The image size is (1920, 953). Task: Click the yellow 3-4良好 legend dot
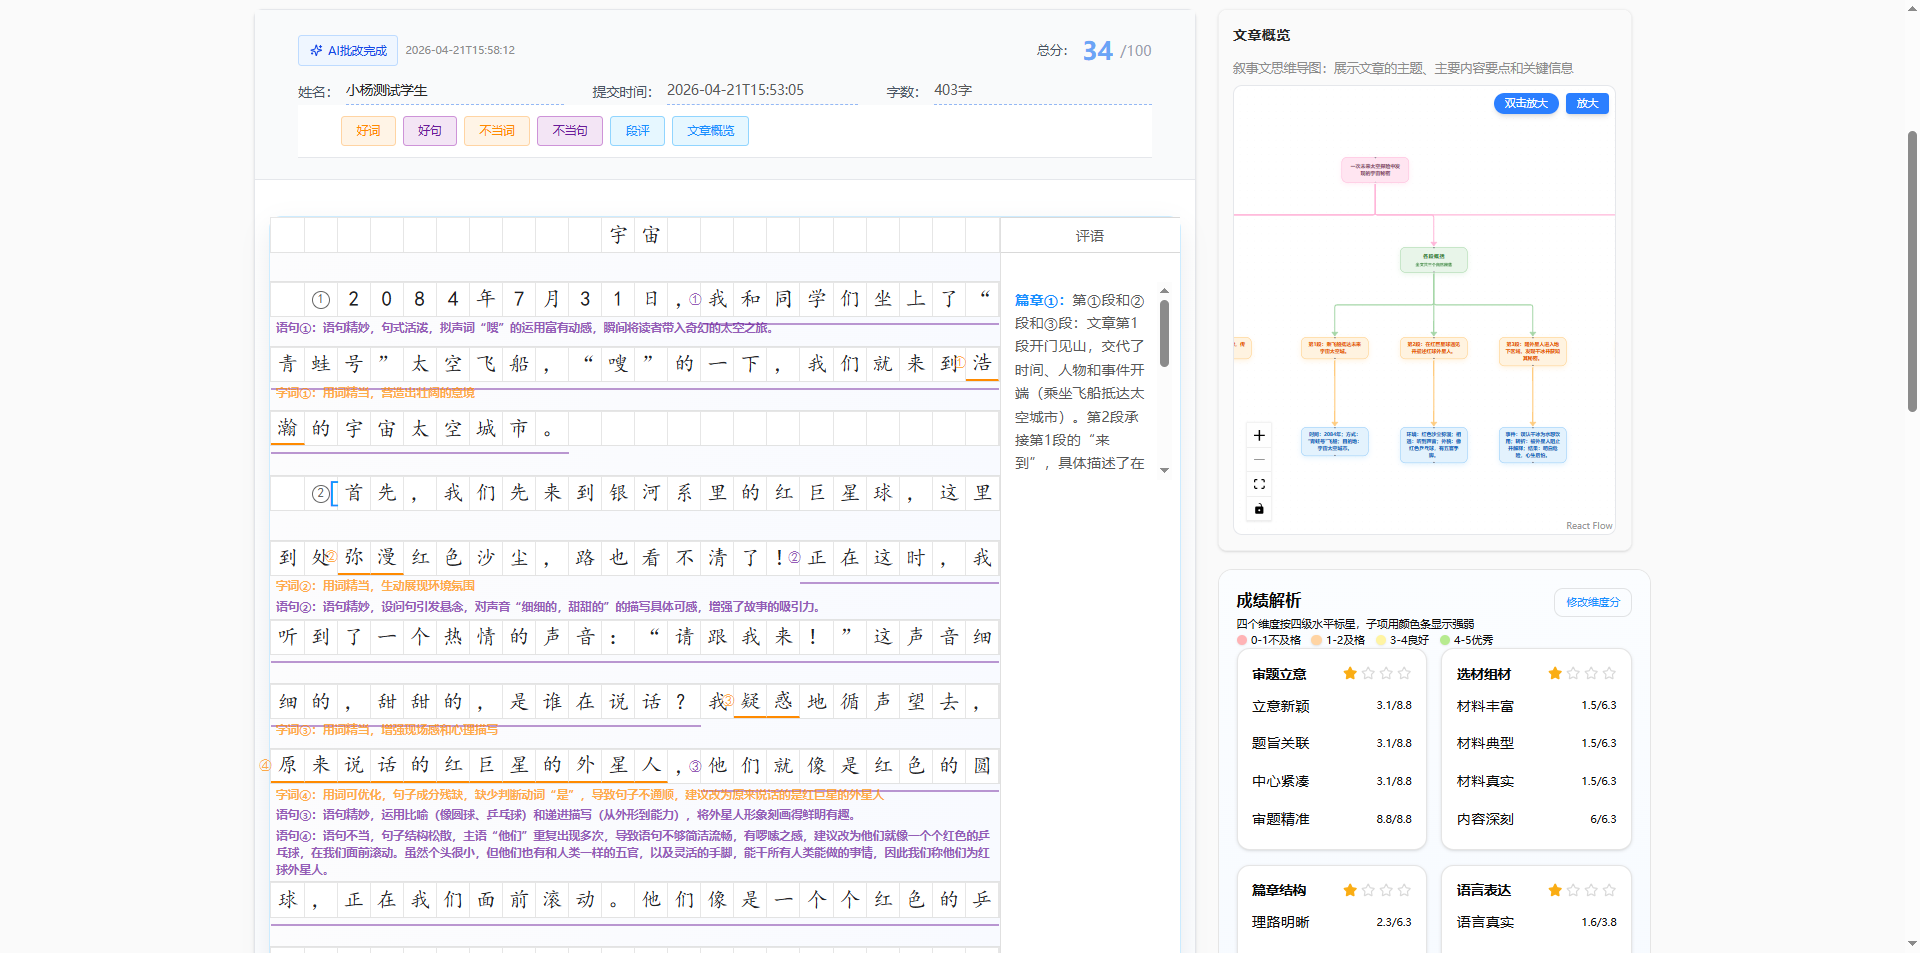click(x=1381, y=640)
